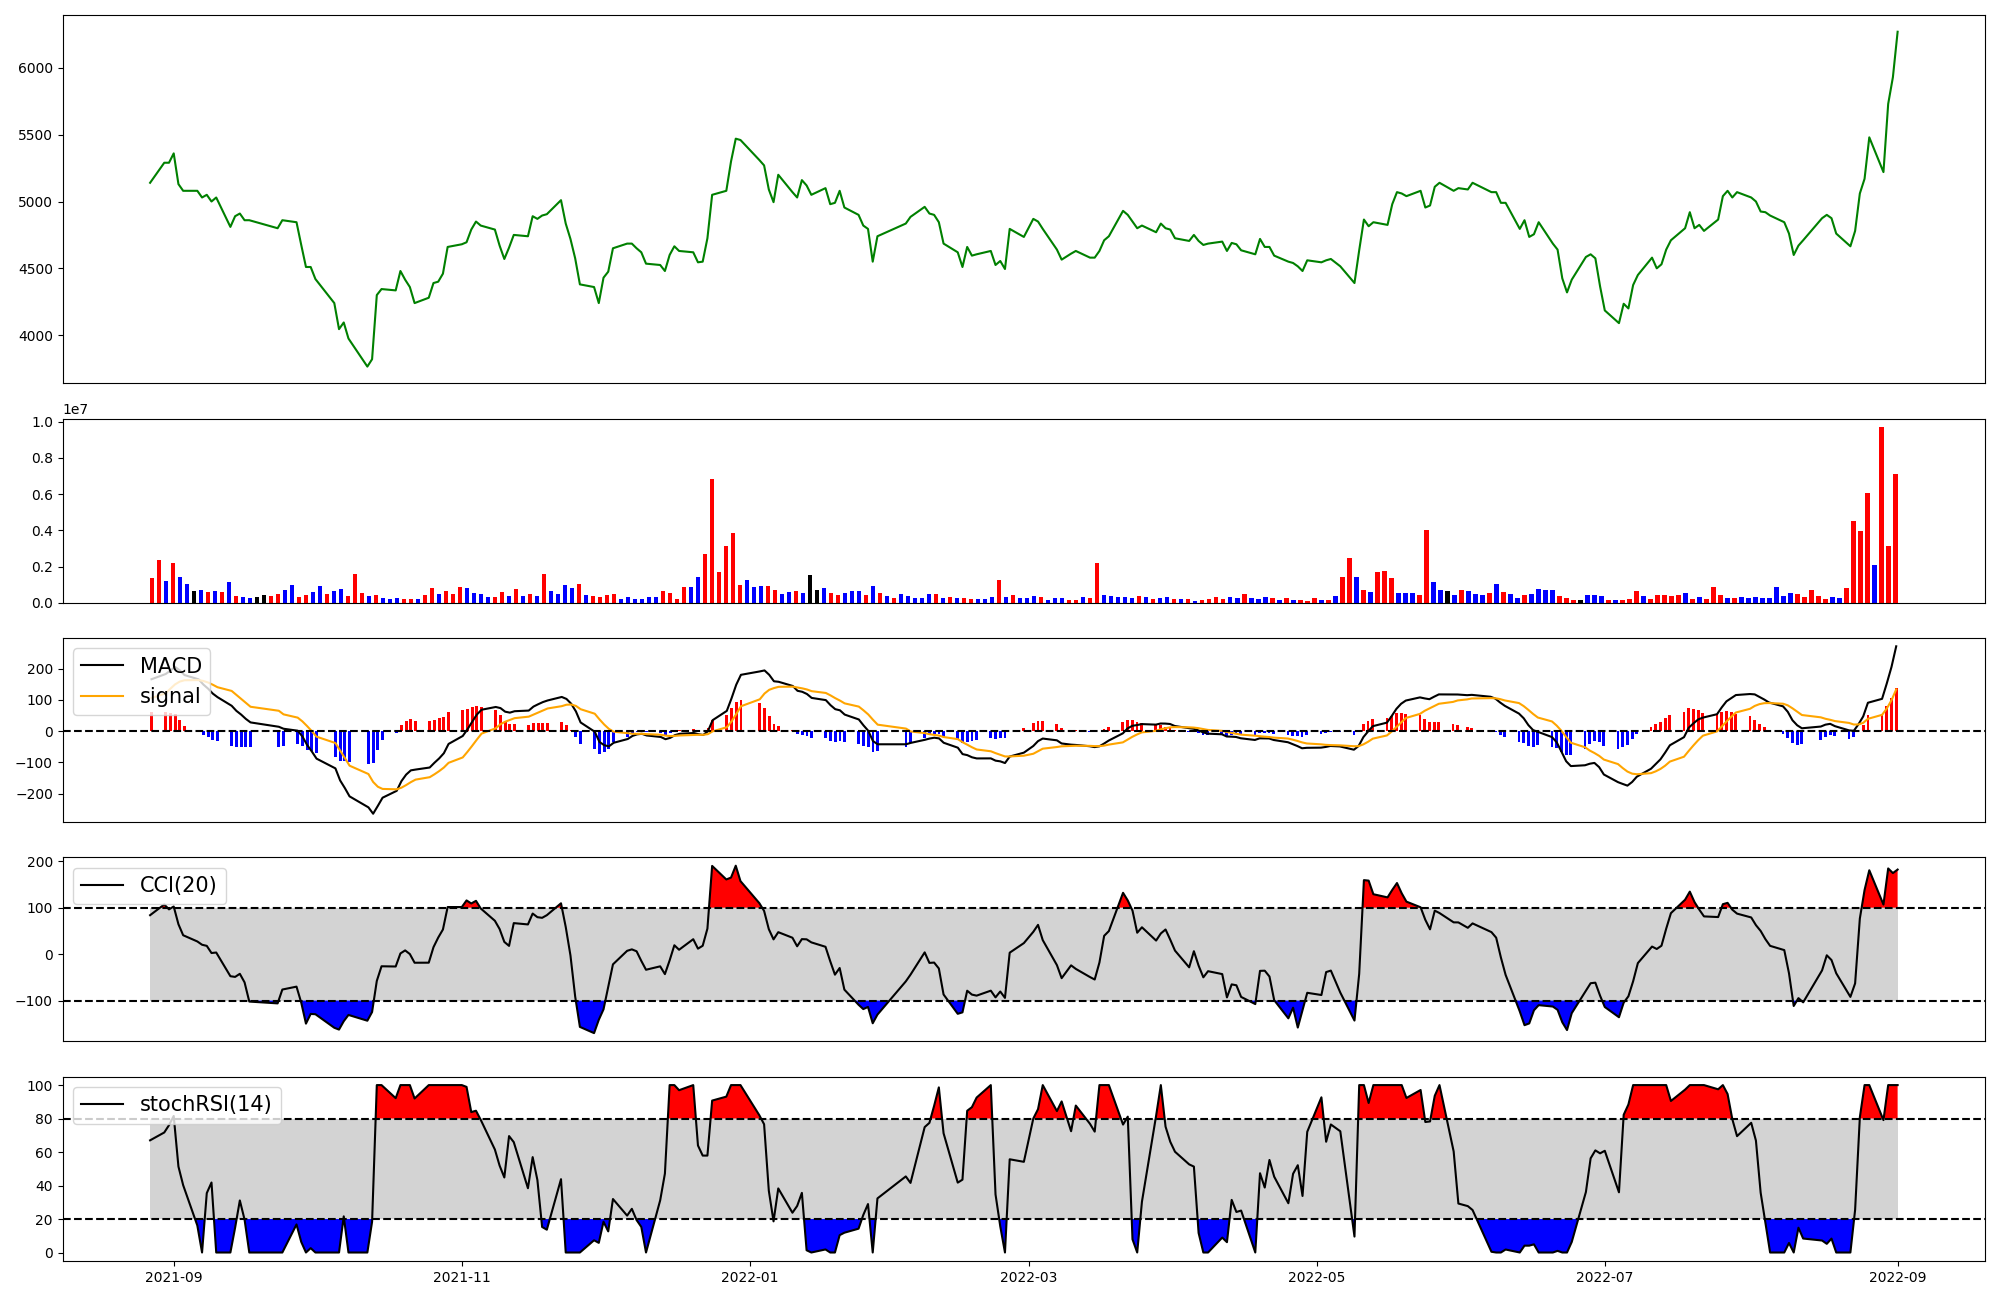Click the 2022-05 x-axis date label
The height and width of the screenshot is (1300, 2000).
tap(1316, 1277)
